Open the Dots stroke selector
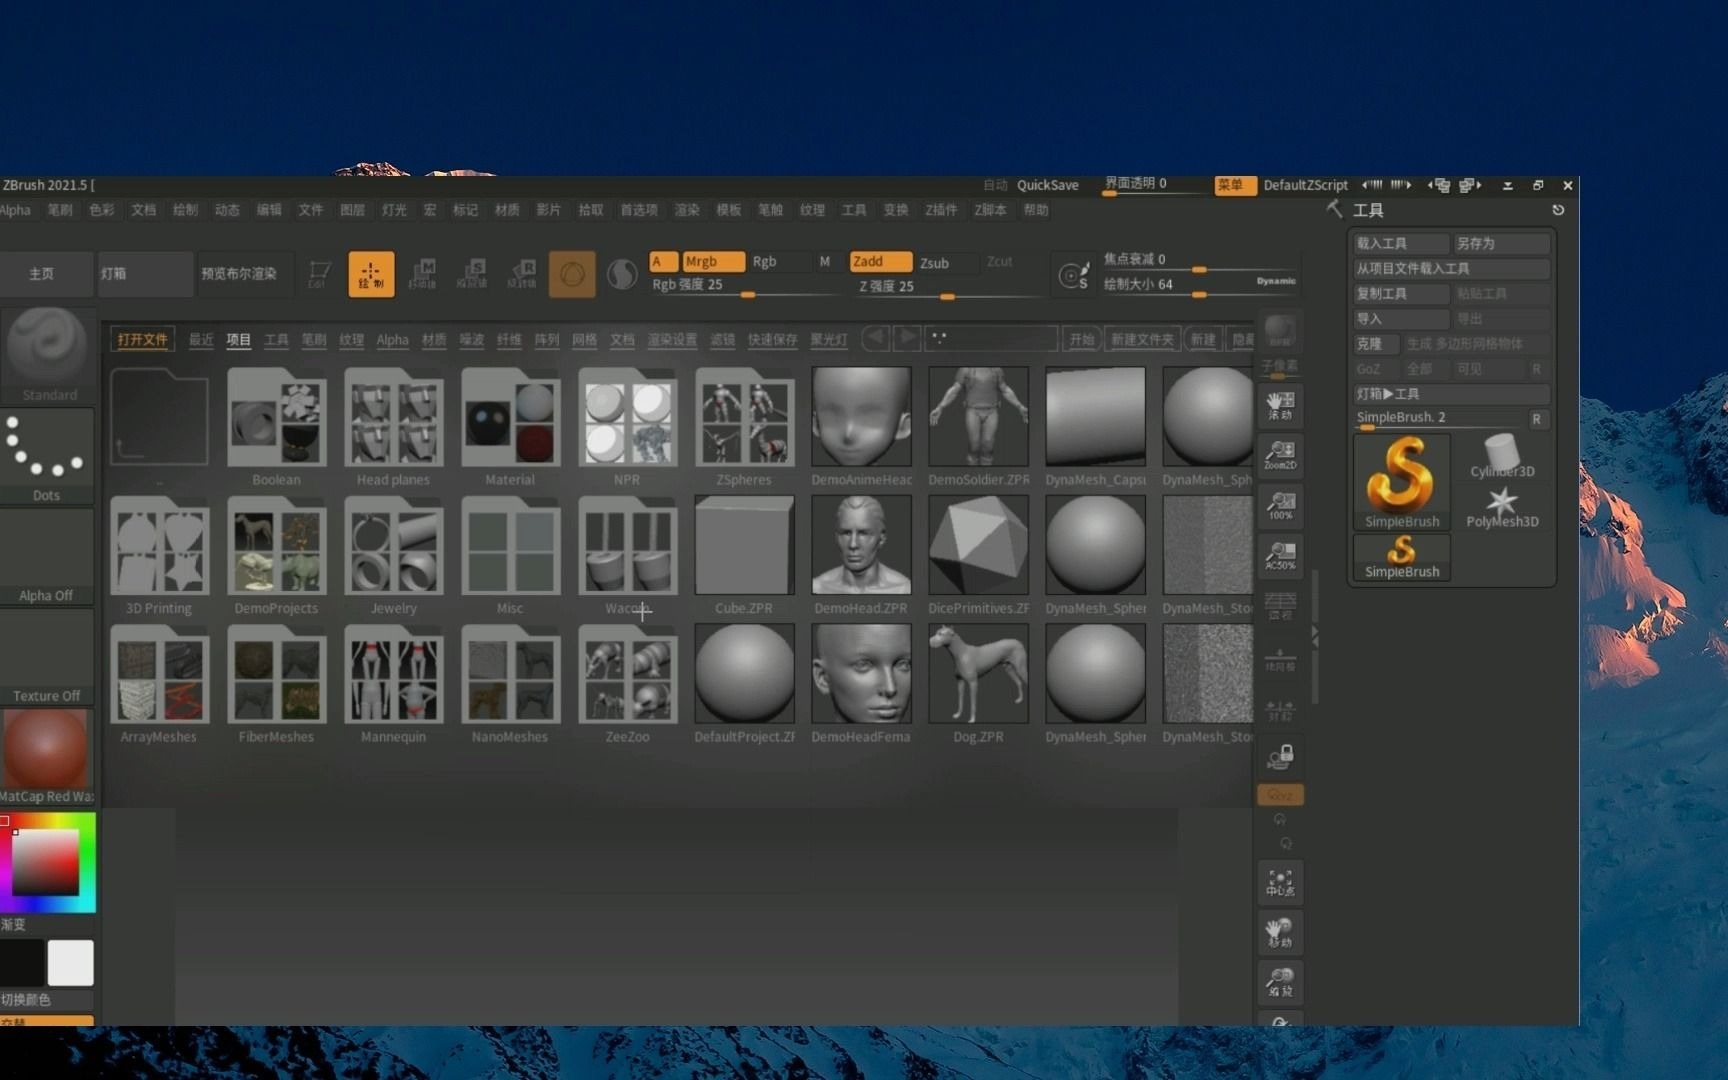This screenshot has width=1728, height=1080. [47, 455]
